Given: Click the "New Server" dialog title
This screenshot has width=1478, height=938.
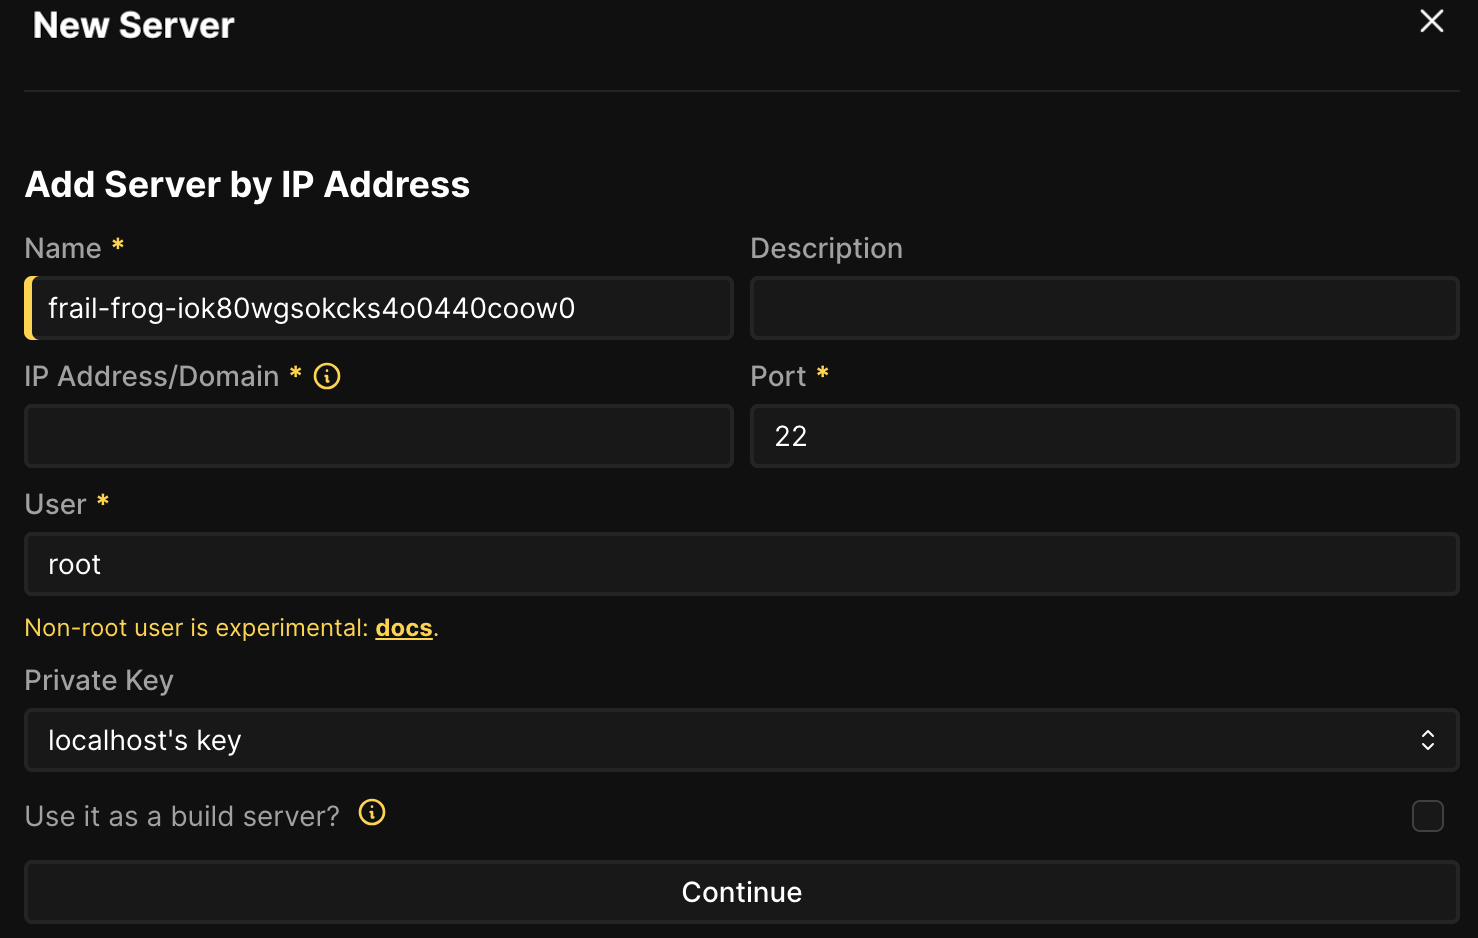Looking at the screenshot, I should 134,25.
